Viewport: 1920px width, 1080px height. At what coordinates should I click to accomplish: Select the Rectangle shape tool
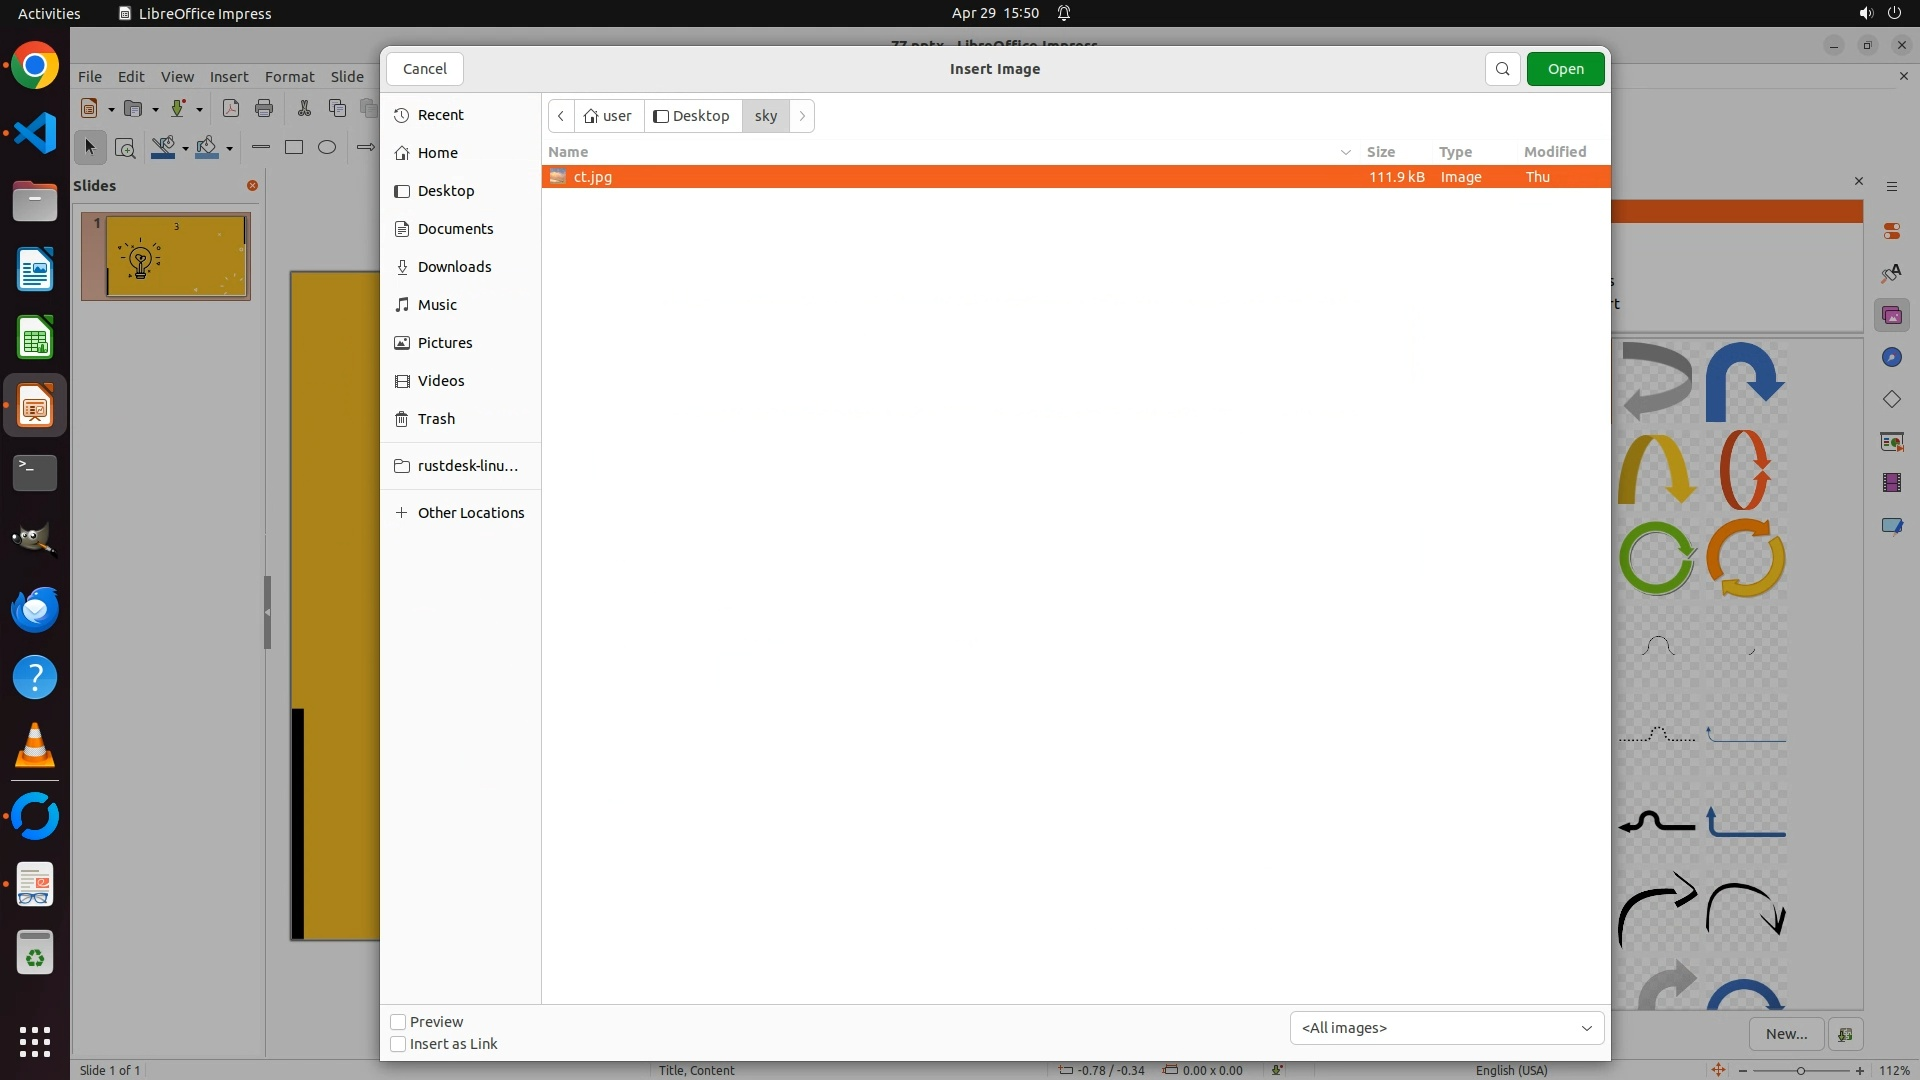tap(294, 147)
